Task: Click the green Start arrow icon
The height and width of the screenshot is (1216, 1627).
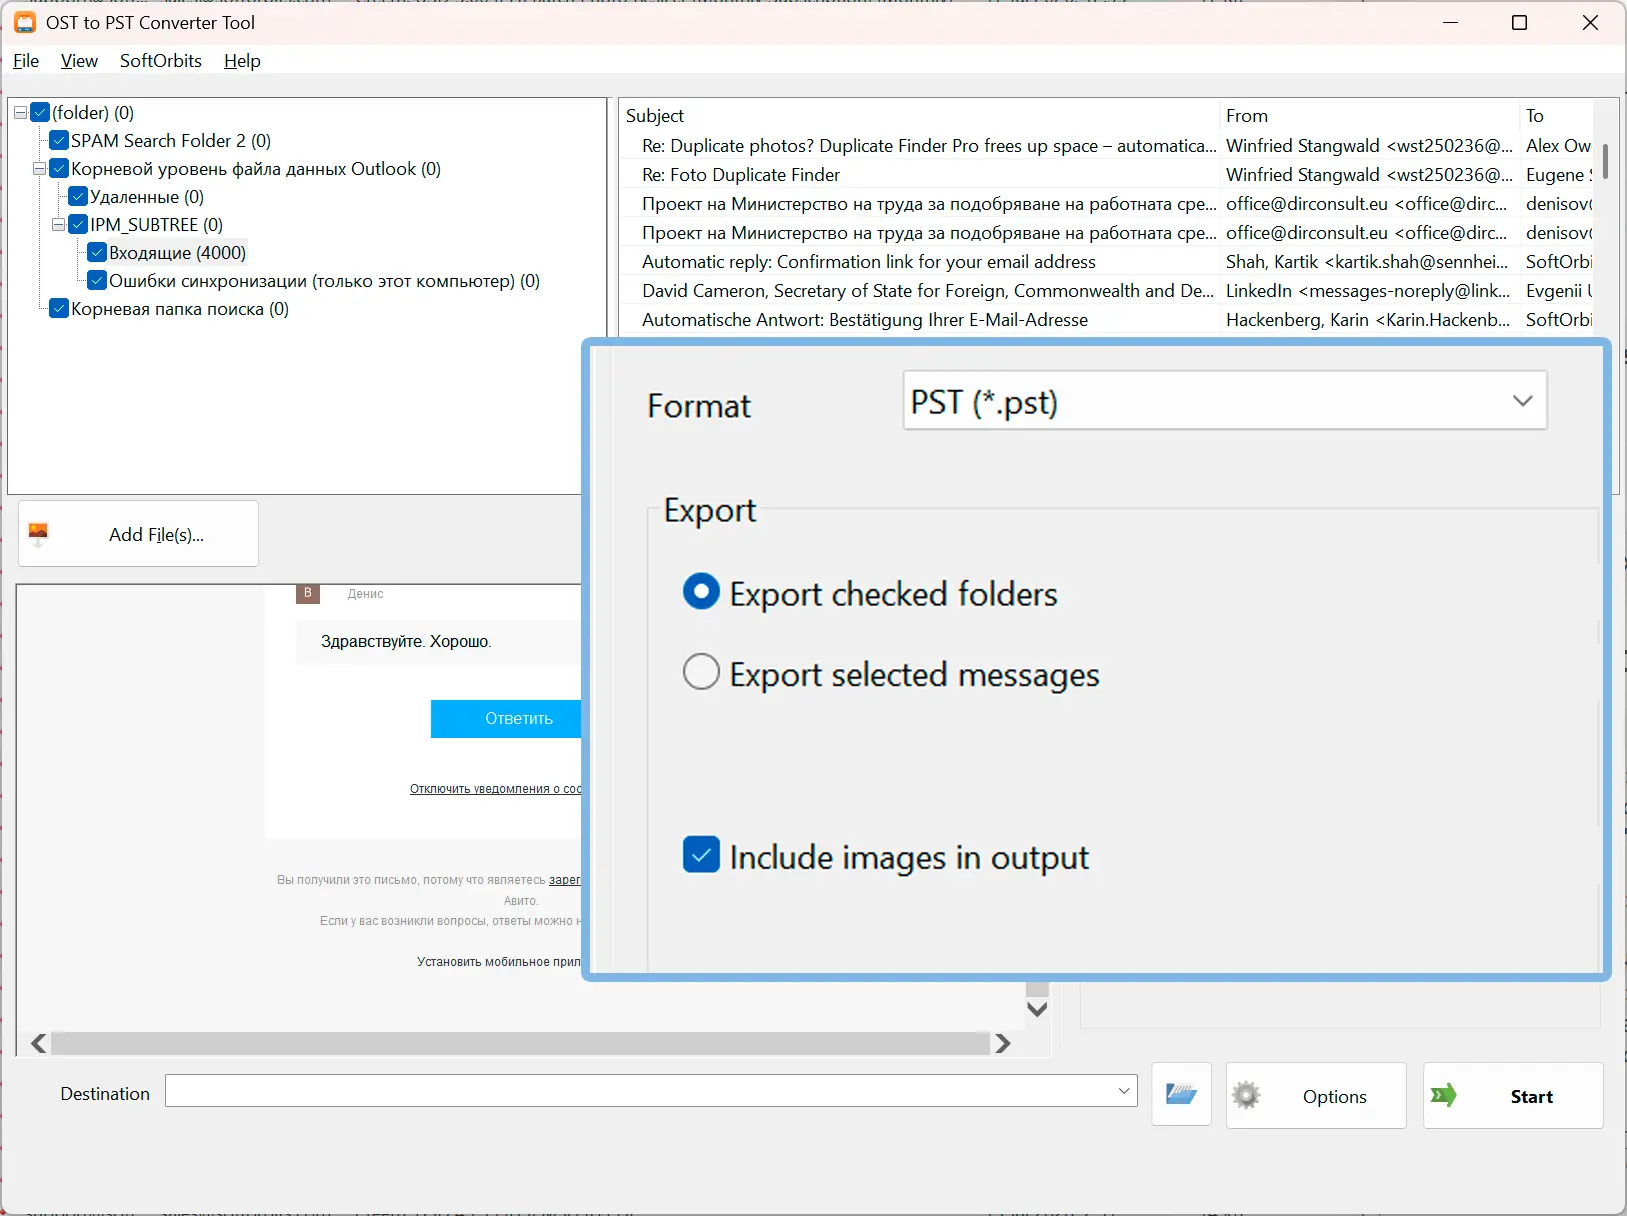Action: [x=1443, y=1095]
